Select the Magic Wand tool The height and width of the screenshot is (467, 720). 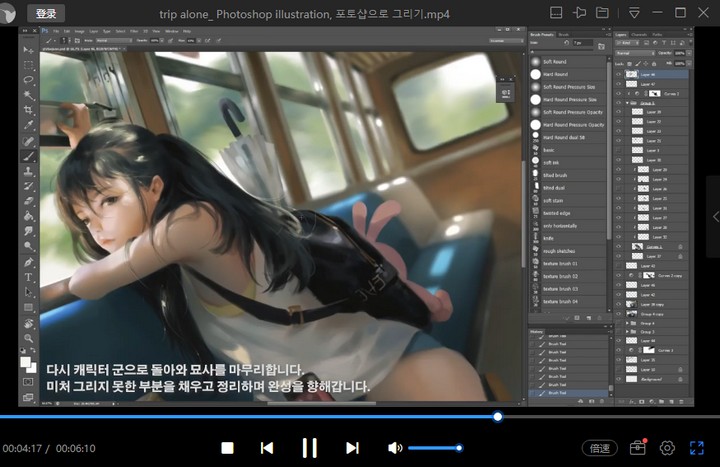[28, 95]
